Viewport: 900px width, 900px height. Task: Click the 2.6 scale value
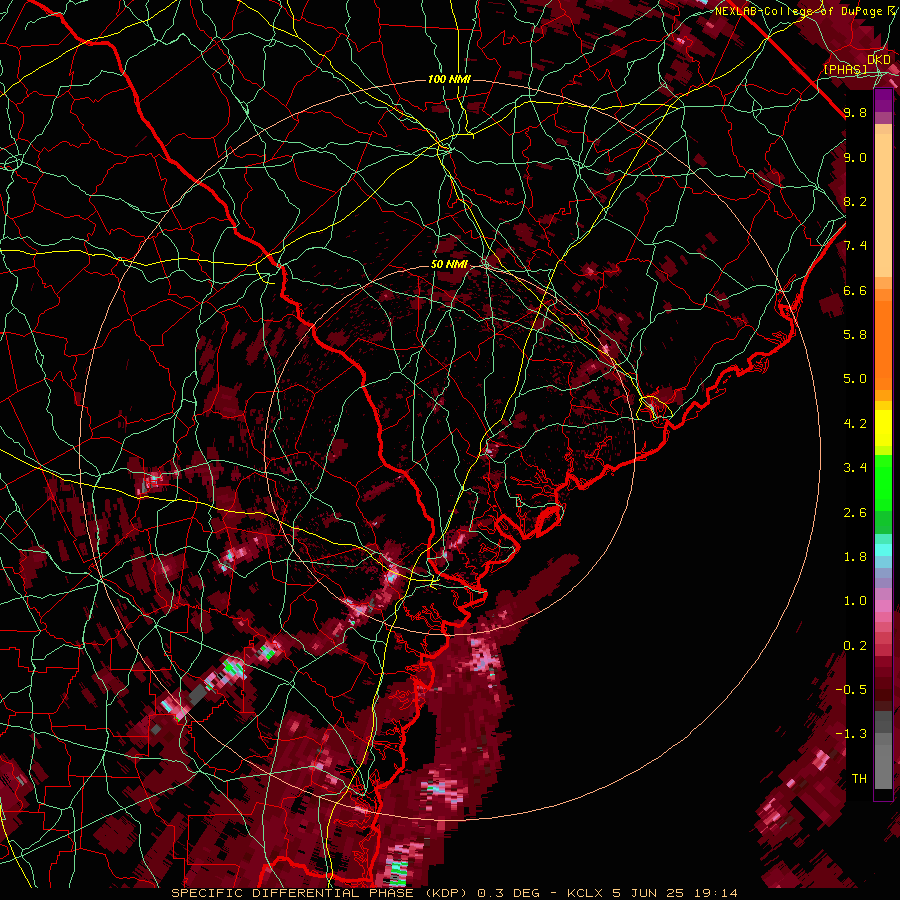855,513
